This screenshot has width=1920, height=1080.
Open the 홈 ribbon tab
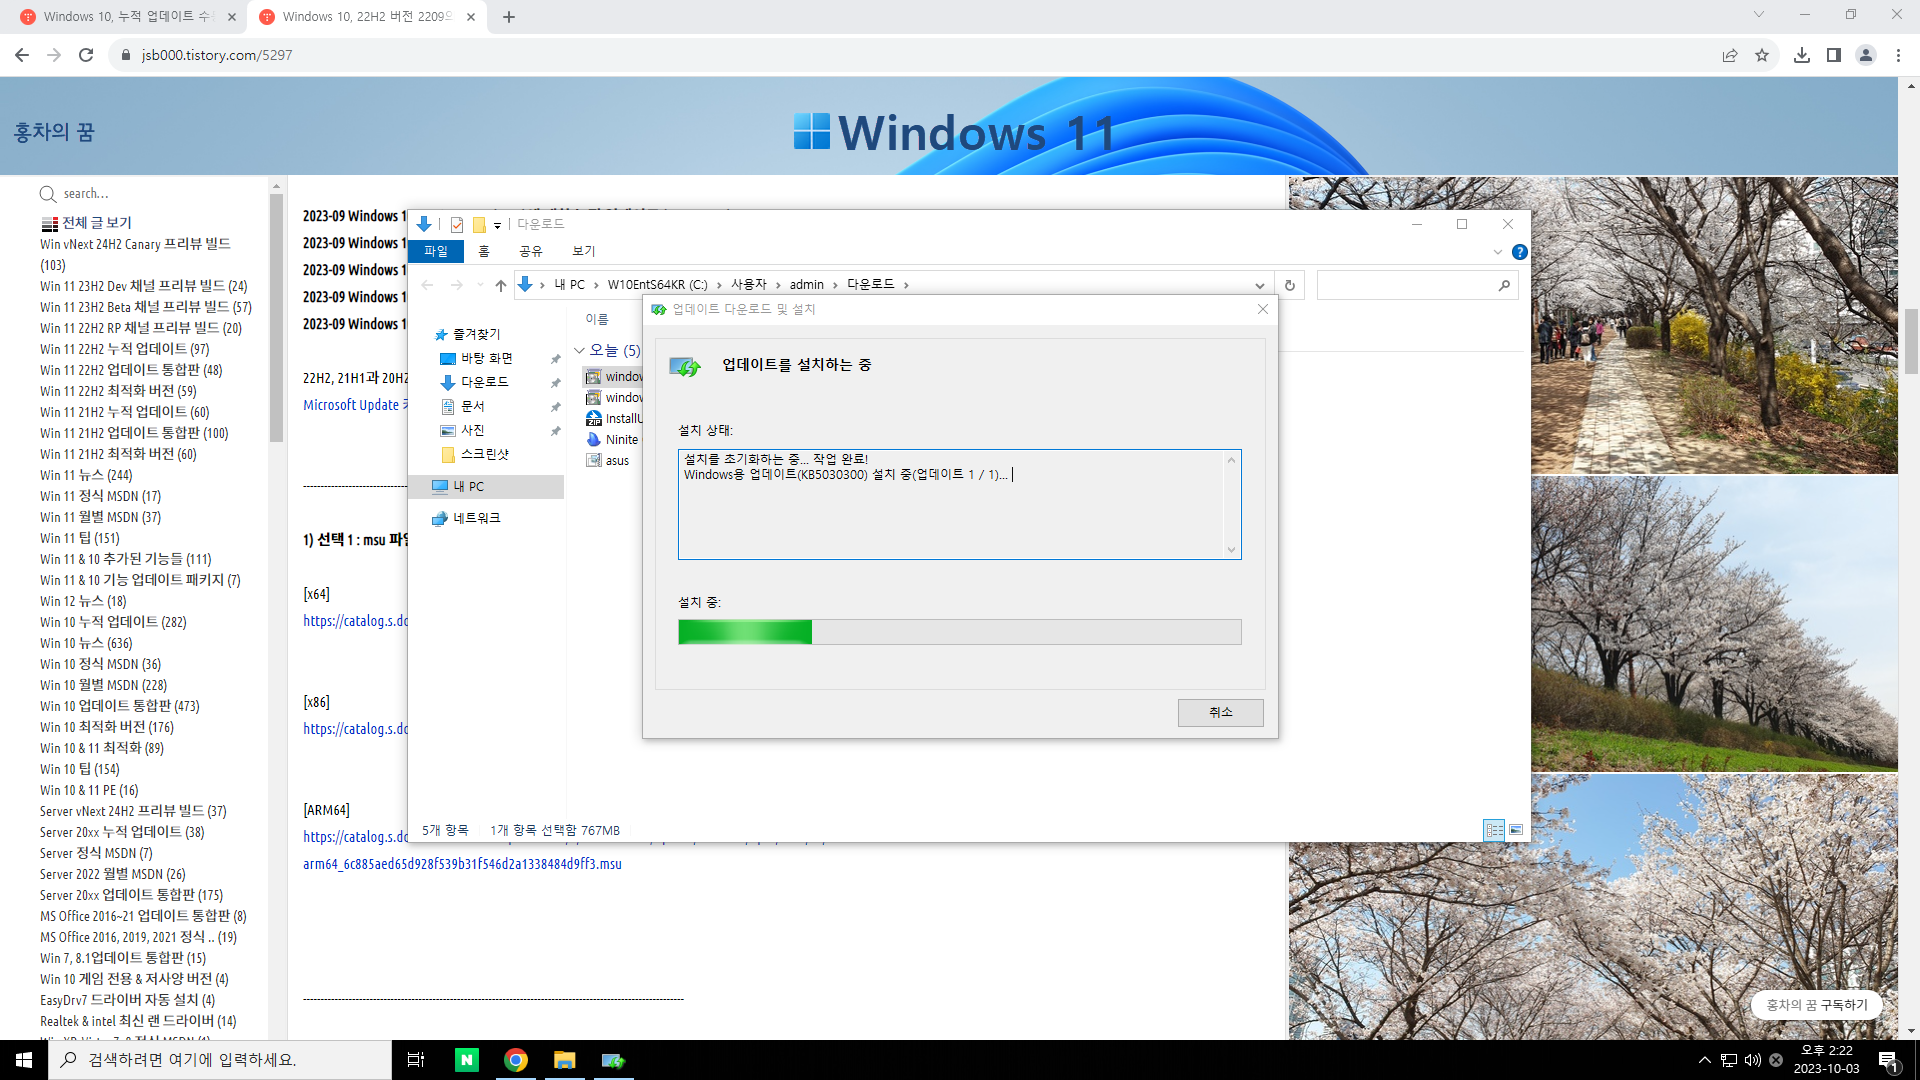point(484,251)
